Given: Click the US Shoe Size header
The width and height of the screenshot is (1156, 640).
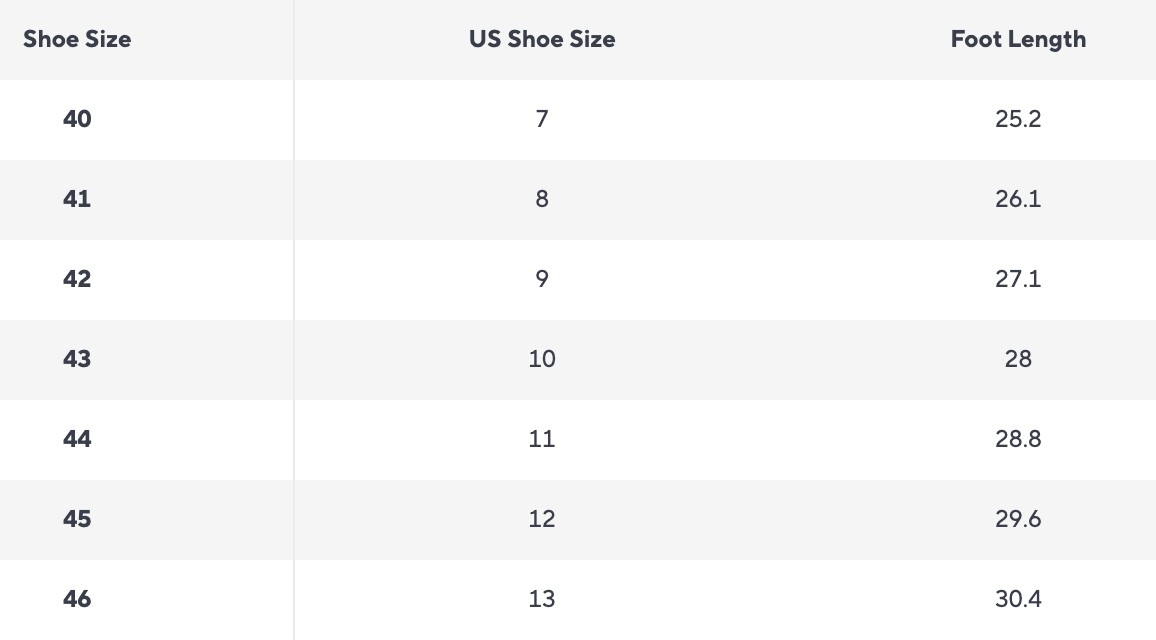Looking at the screenshot, I should 542,40.
